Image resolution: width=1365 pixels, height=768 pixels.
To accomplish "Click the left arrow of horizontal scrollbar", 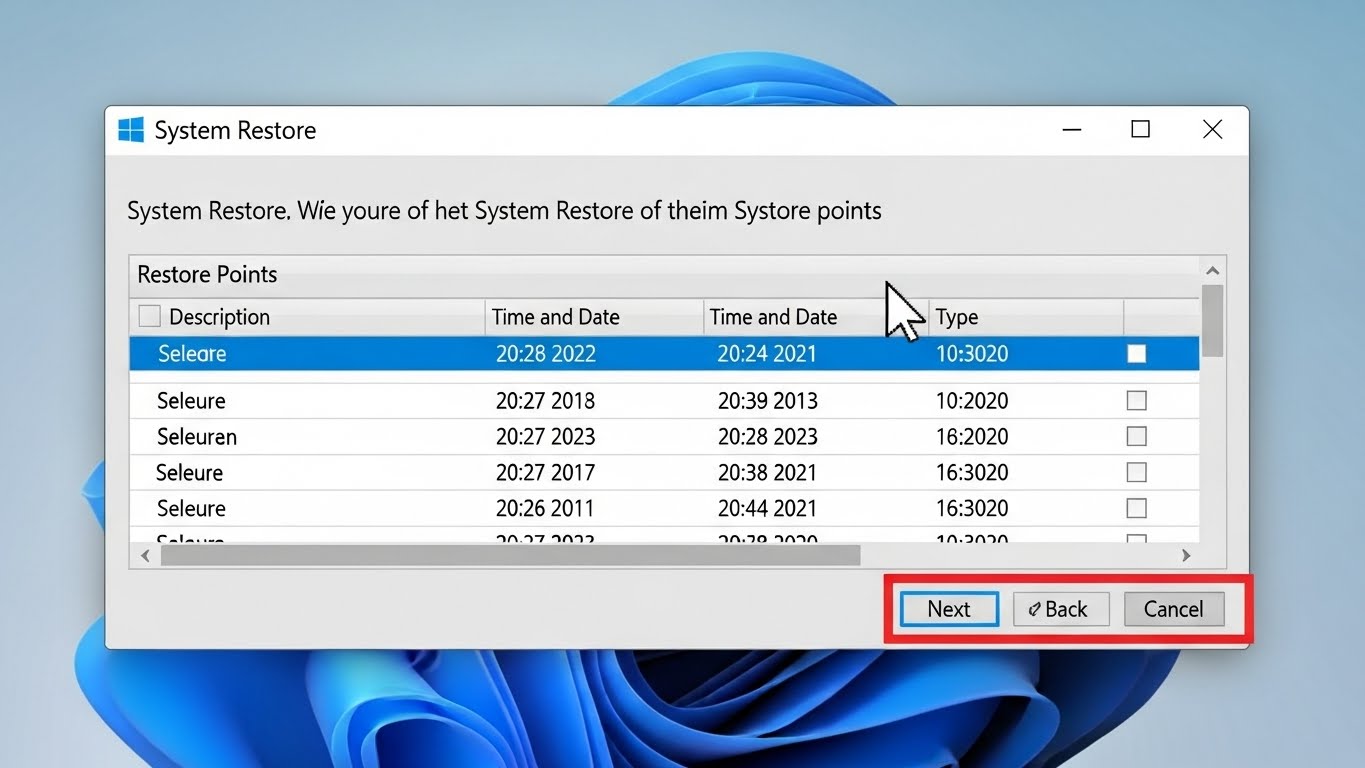I will [x=145, y=555].
